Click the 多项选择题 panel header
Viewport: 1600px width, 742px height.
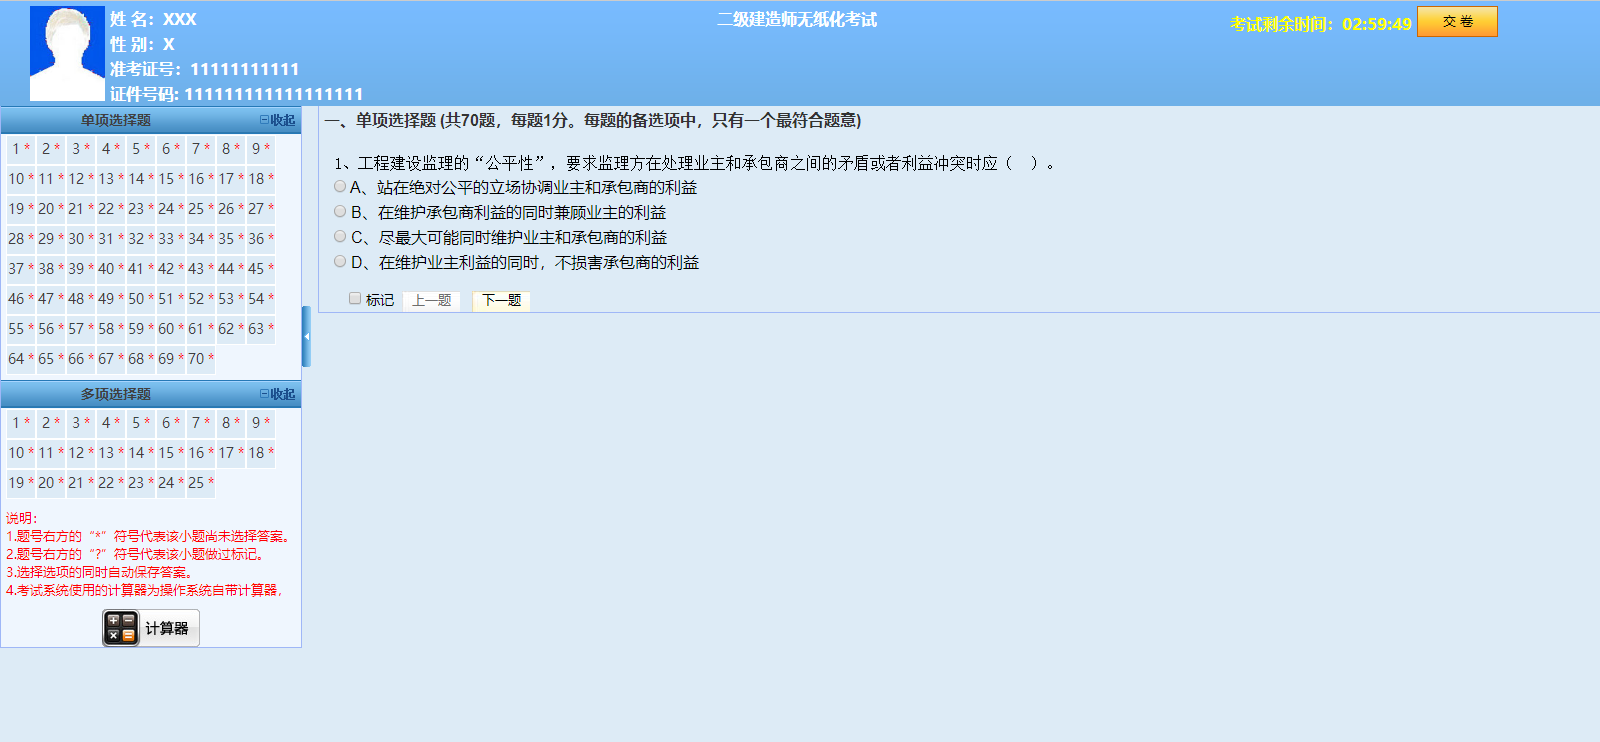pos(116,394)
